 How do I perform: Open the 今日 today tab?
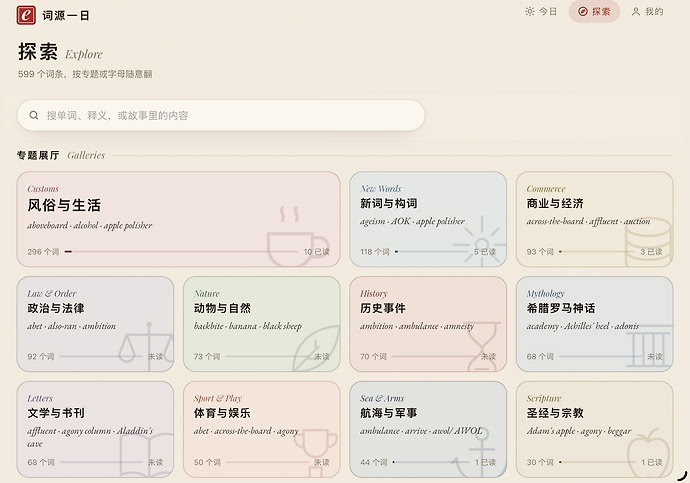coord(541,11)
